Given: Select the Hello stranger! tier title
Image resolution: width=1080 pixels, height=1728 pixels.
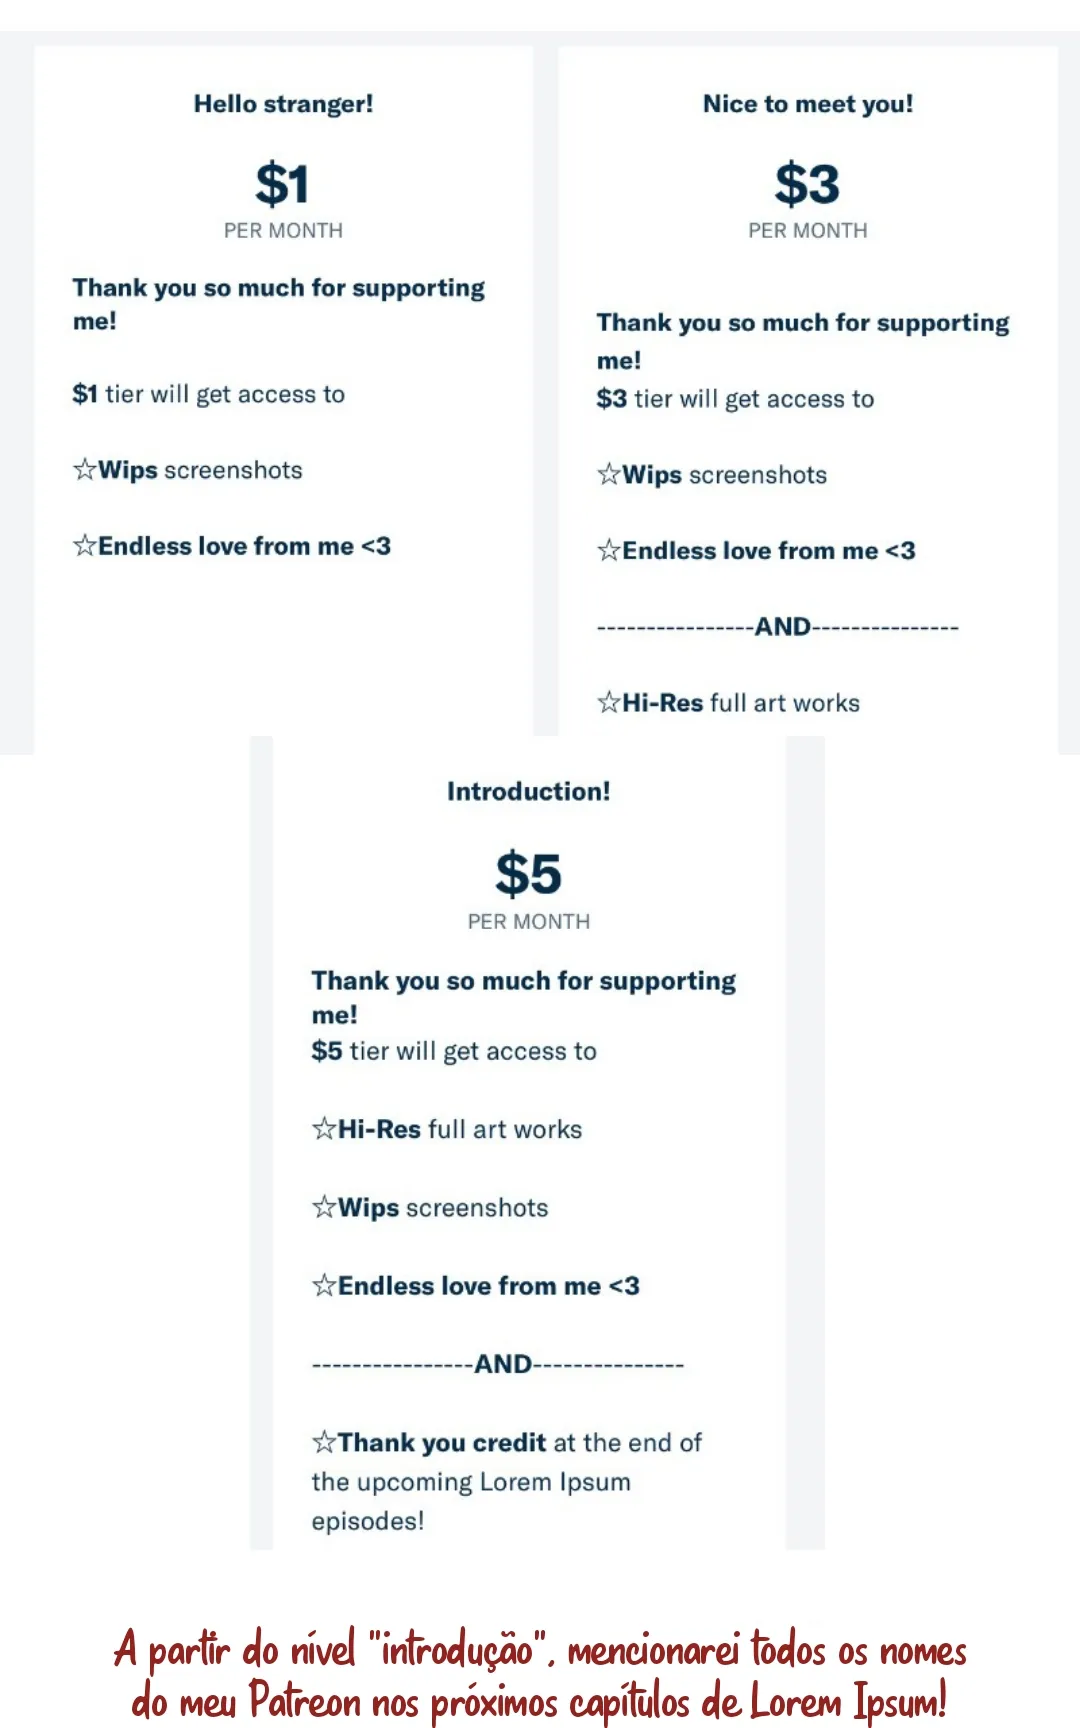Looking at the screenshot, I should (283, 104).
